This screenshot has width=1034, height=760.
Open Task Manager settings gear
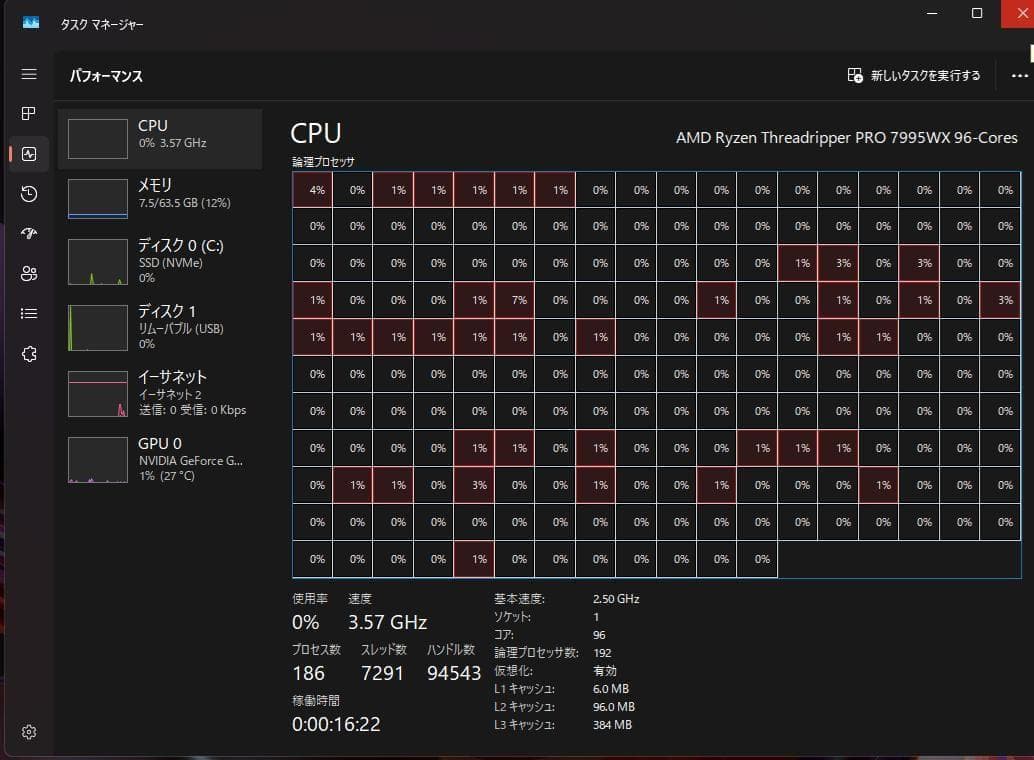[28, 732]
